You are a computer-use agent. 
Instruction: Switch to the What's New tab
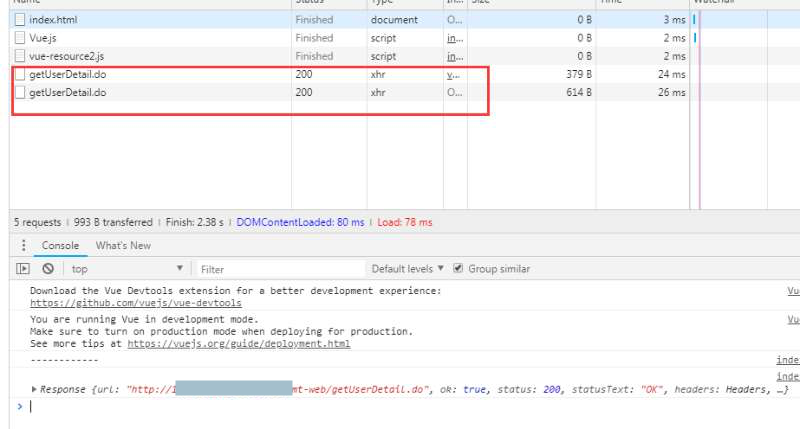tap(123, 245)
